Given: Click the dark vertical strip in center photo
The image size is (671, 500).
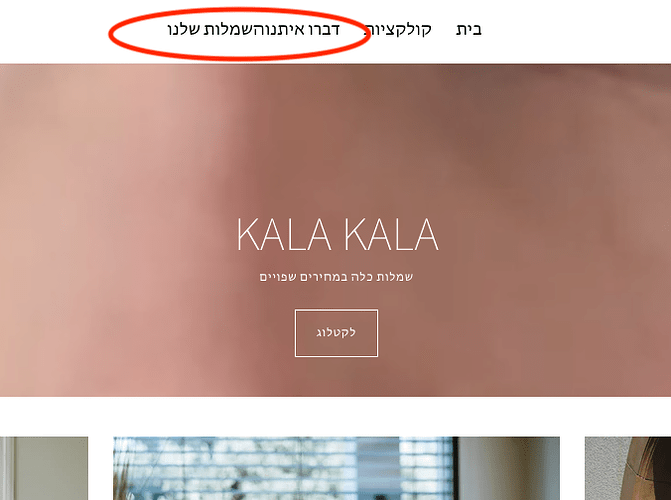Looking at the screenshot, I should pos(455,468).
